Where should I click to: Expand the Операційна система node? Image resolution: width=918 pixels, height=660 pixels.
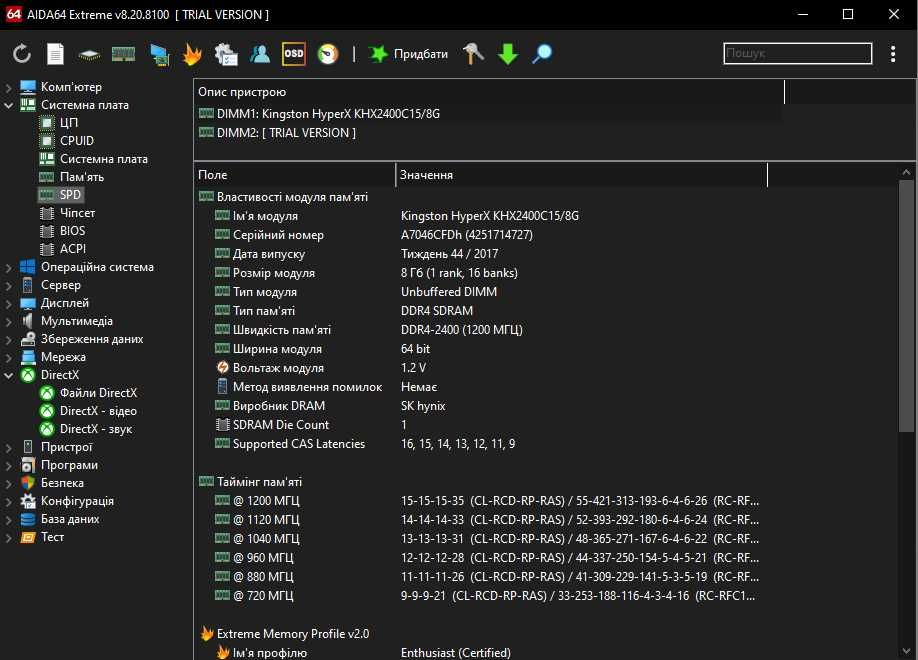(x=8, y=268)
